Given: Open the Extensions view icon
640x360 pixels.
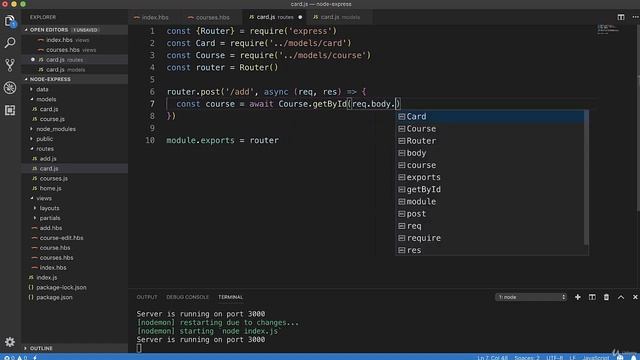Looking at the screenshot, I should pos(10,110).
